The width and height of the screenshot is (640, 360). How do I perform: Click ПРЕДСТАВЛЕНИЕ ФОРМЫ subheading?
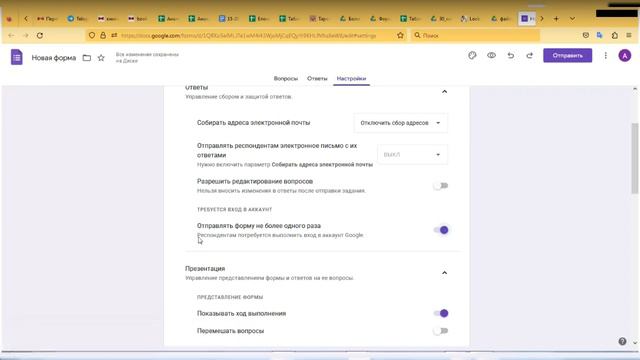[x=230, y=297]
